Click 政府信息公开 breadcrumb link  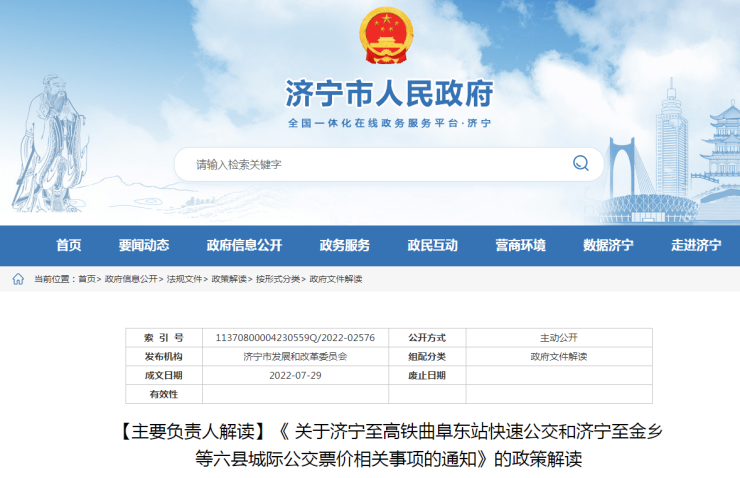pos(131,279)
